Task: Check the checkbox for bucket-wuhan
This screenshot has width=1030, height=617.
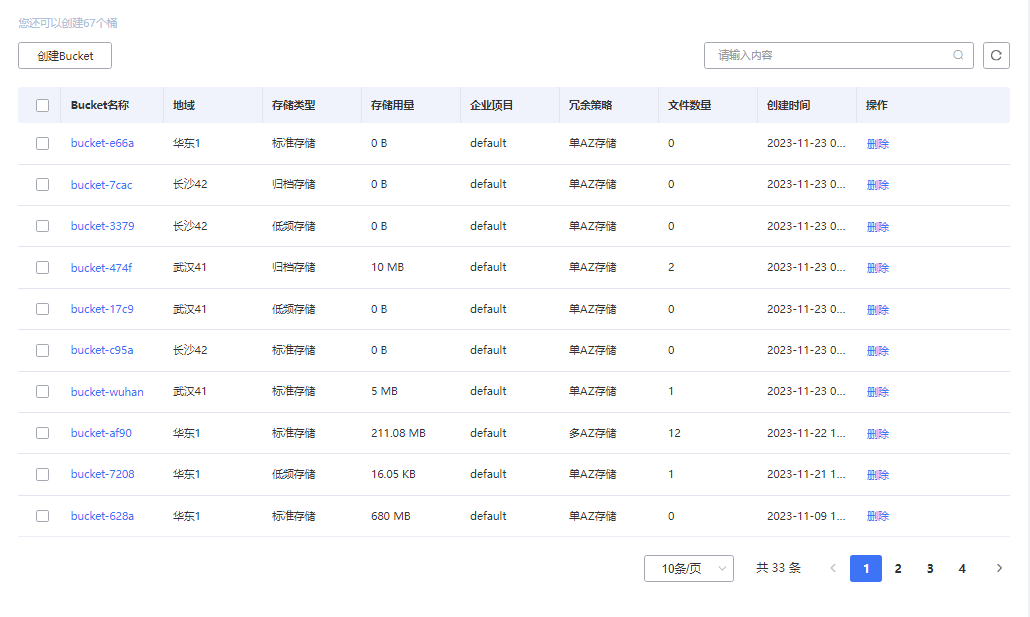Action: [42, 391]
